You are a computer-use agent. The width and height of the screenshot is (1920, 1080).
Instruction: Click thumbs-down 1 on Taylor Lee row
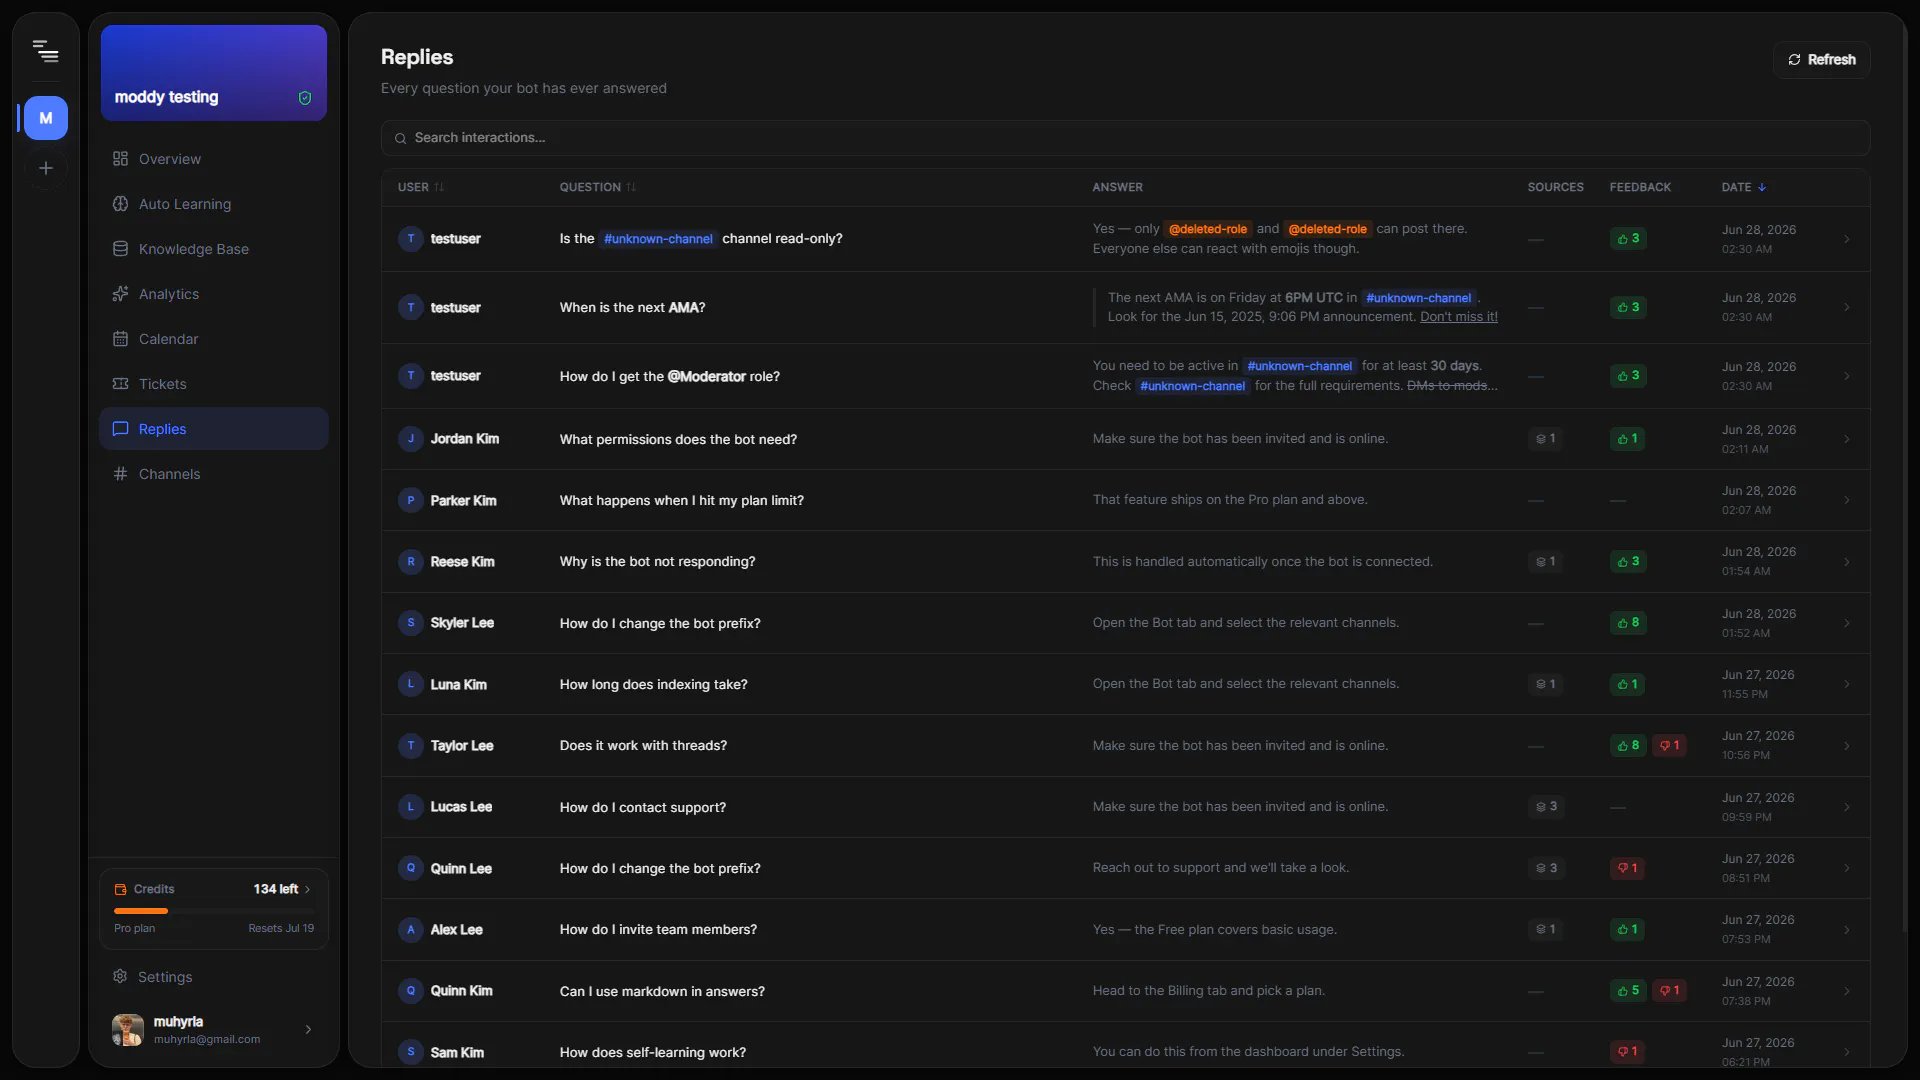point(1669,745)
